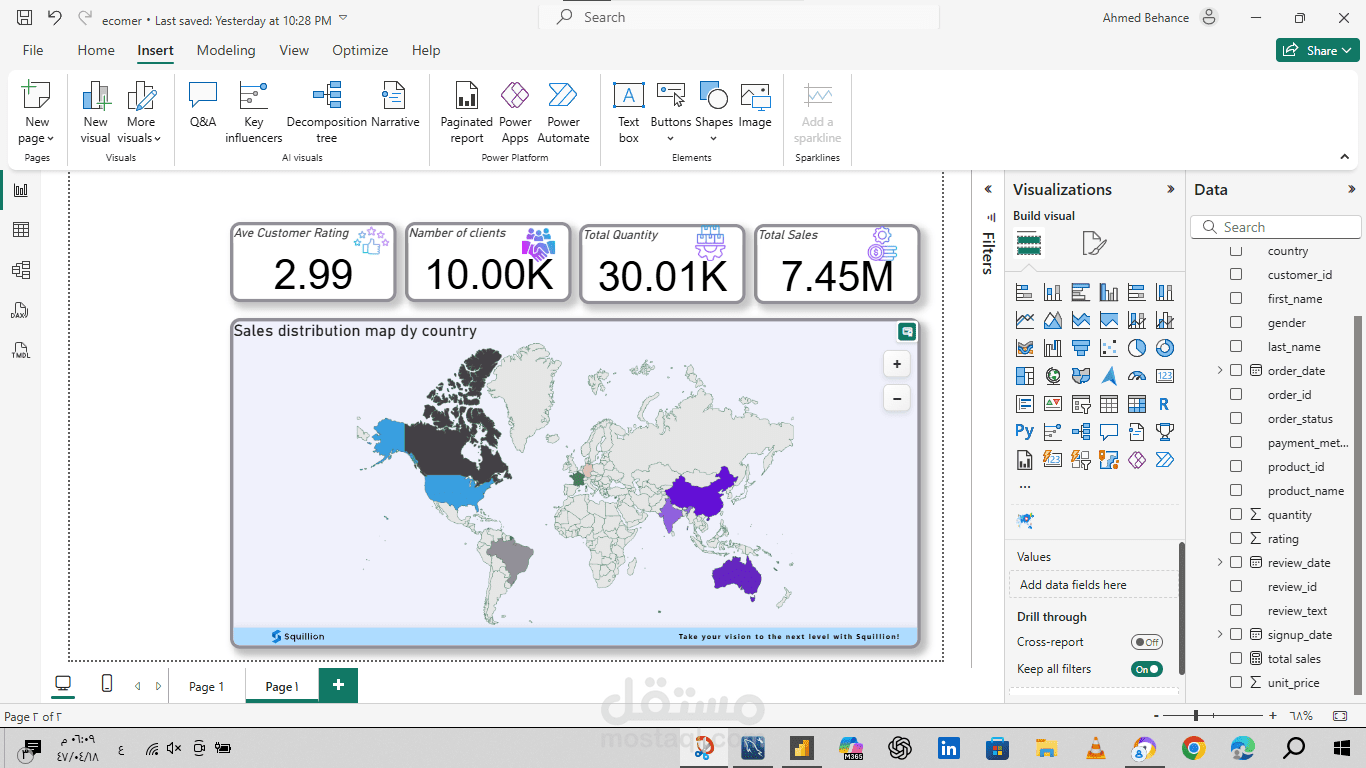Check the quantity field

pos(1236,515)
